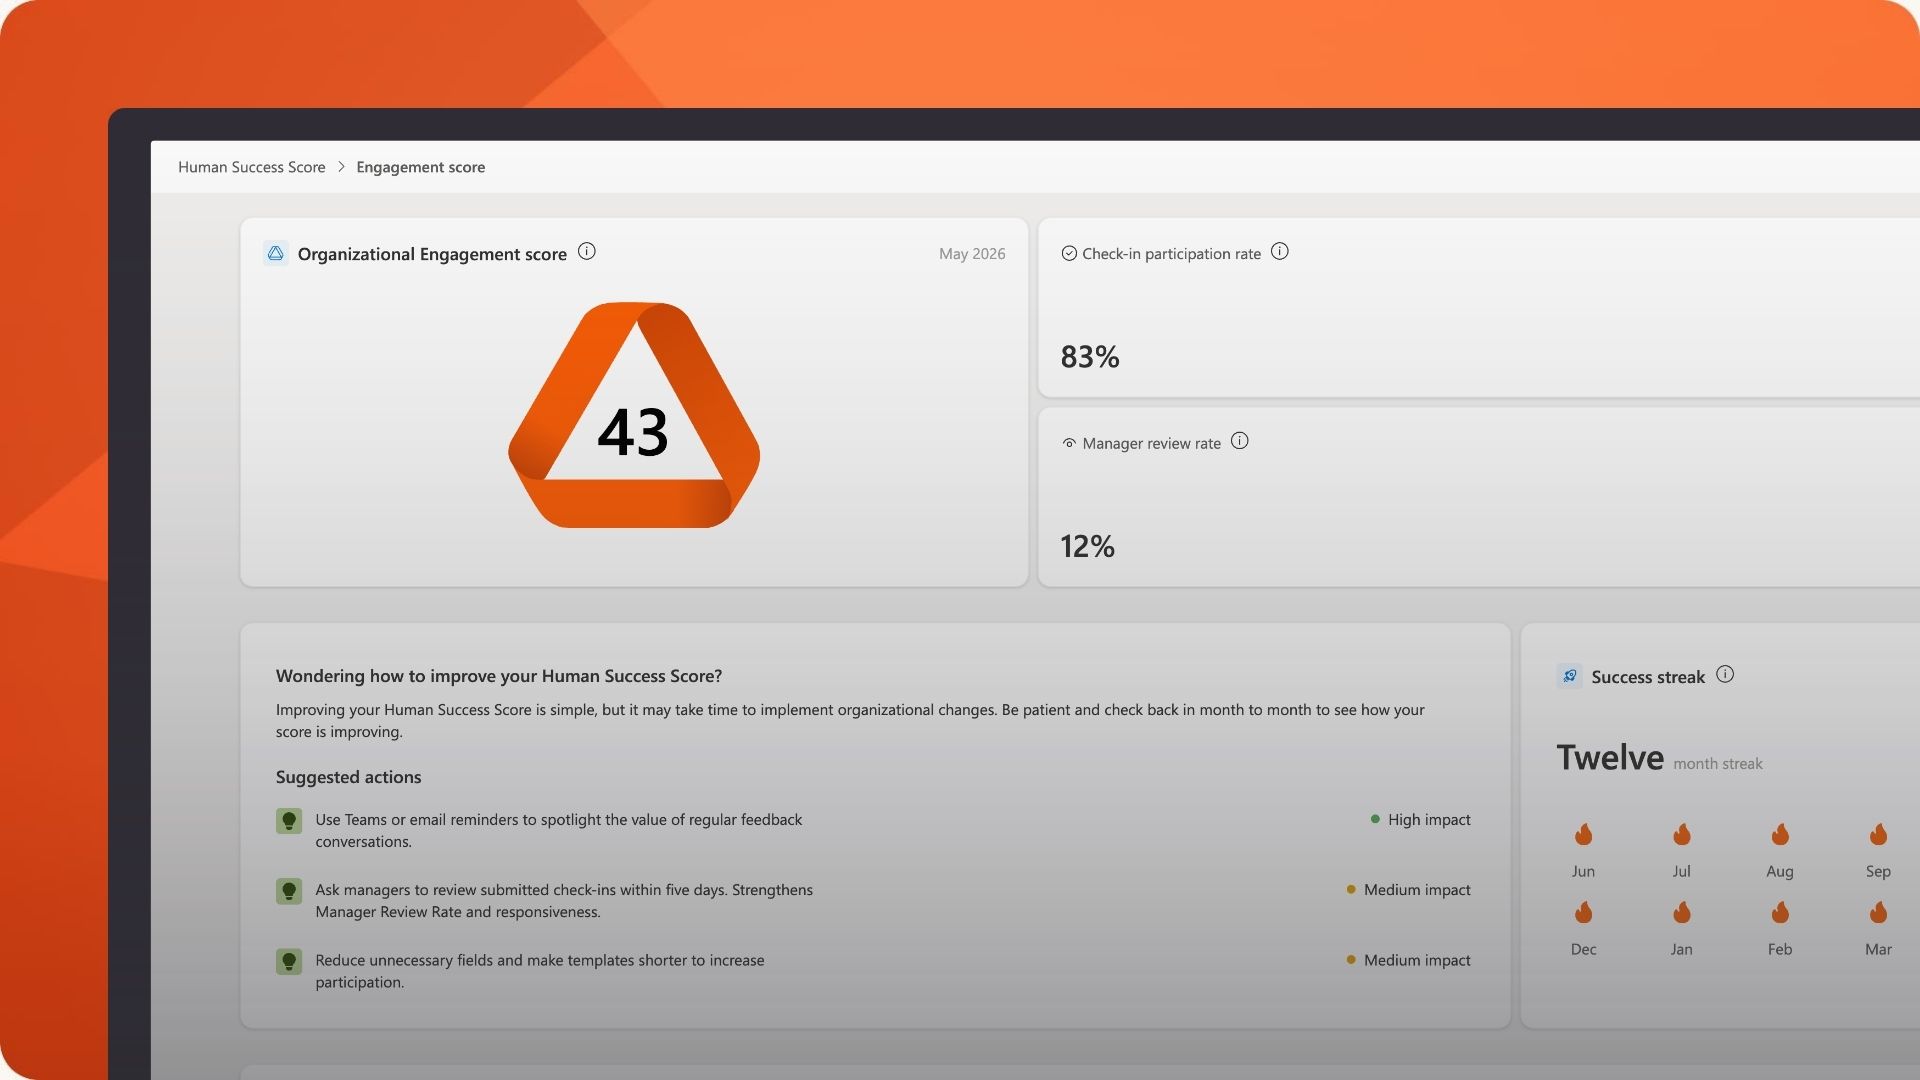Click the Jan streak flame icon
Viewport: 1920px width, 1080px height.
1682,912
